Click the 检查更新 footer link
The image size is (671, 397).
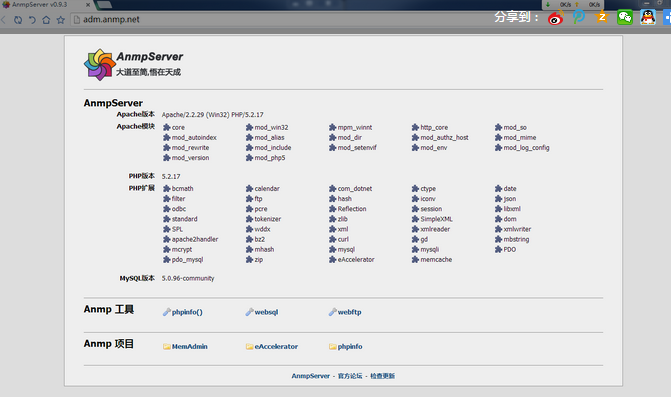pyautogui.click(x=383, y=376)
